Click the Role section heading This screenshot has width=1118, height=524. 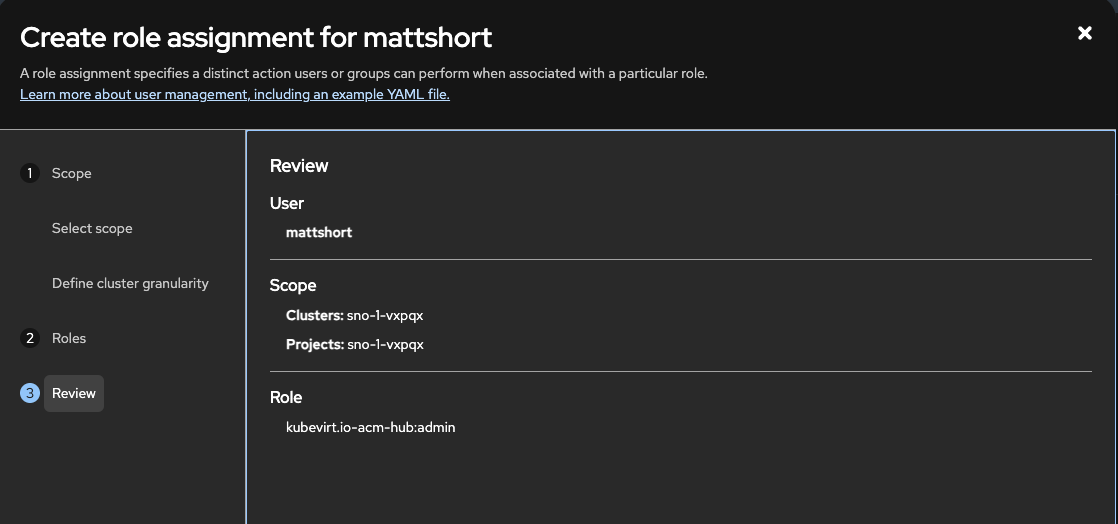click(x=286, y=397)
